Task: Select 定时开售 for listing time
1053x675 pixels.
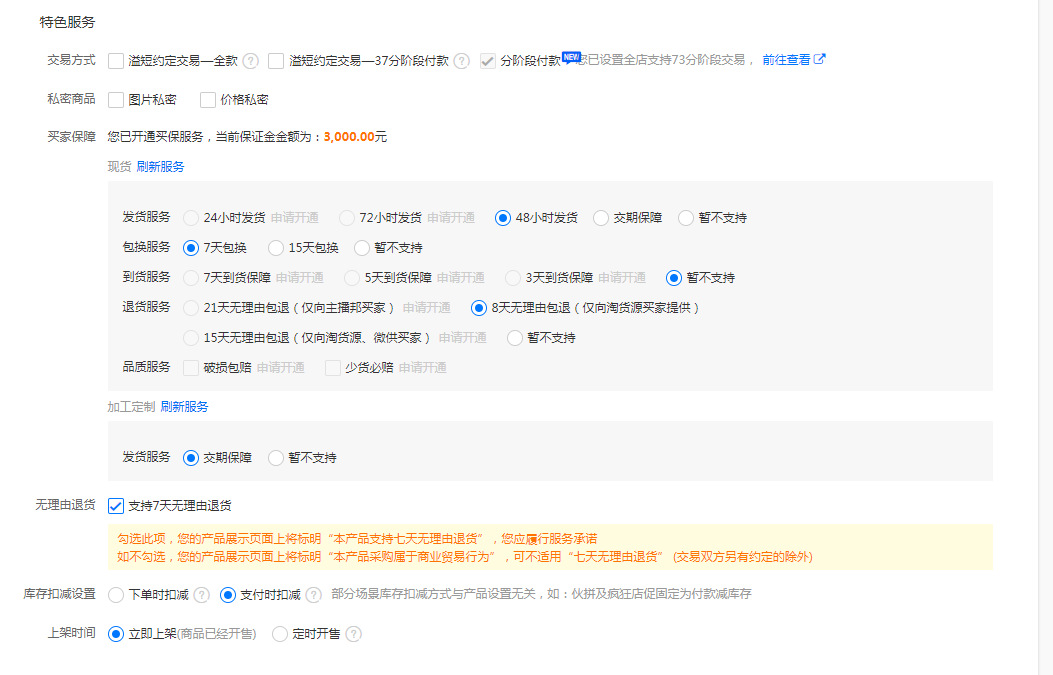Action: 280,634
